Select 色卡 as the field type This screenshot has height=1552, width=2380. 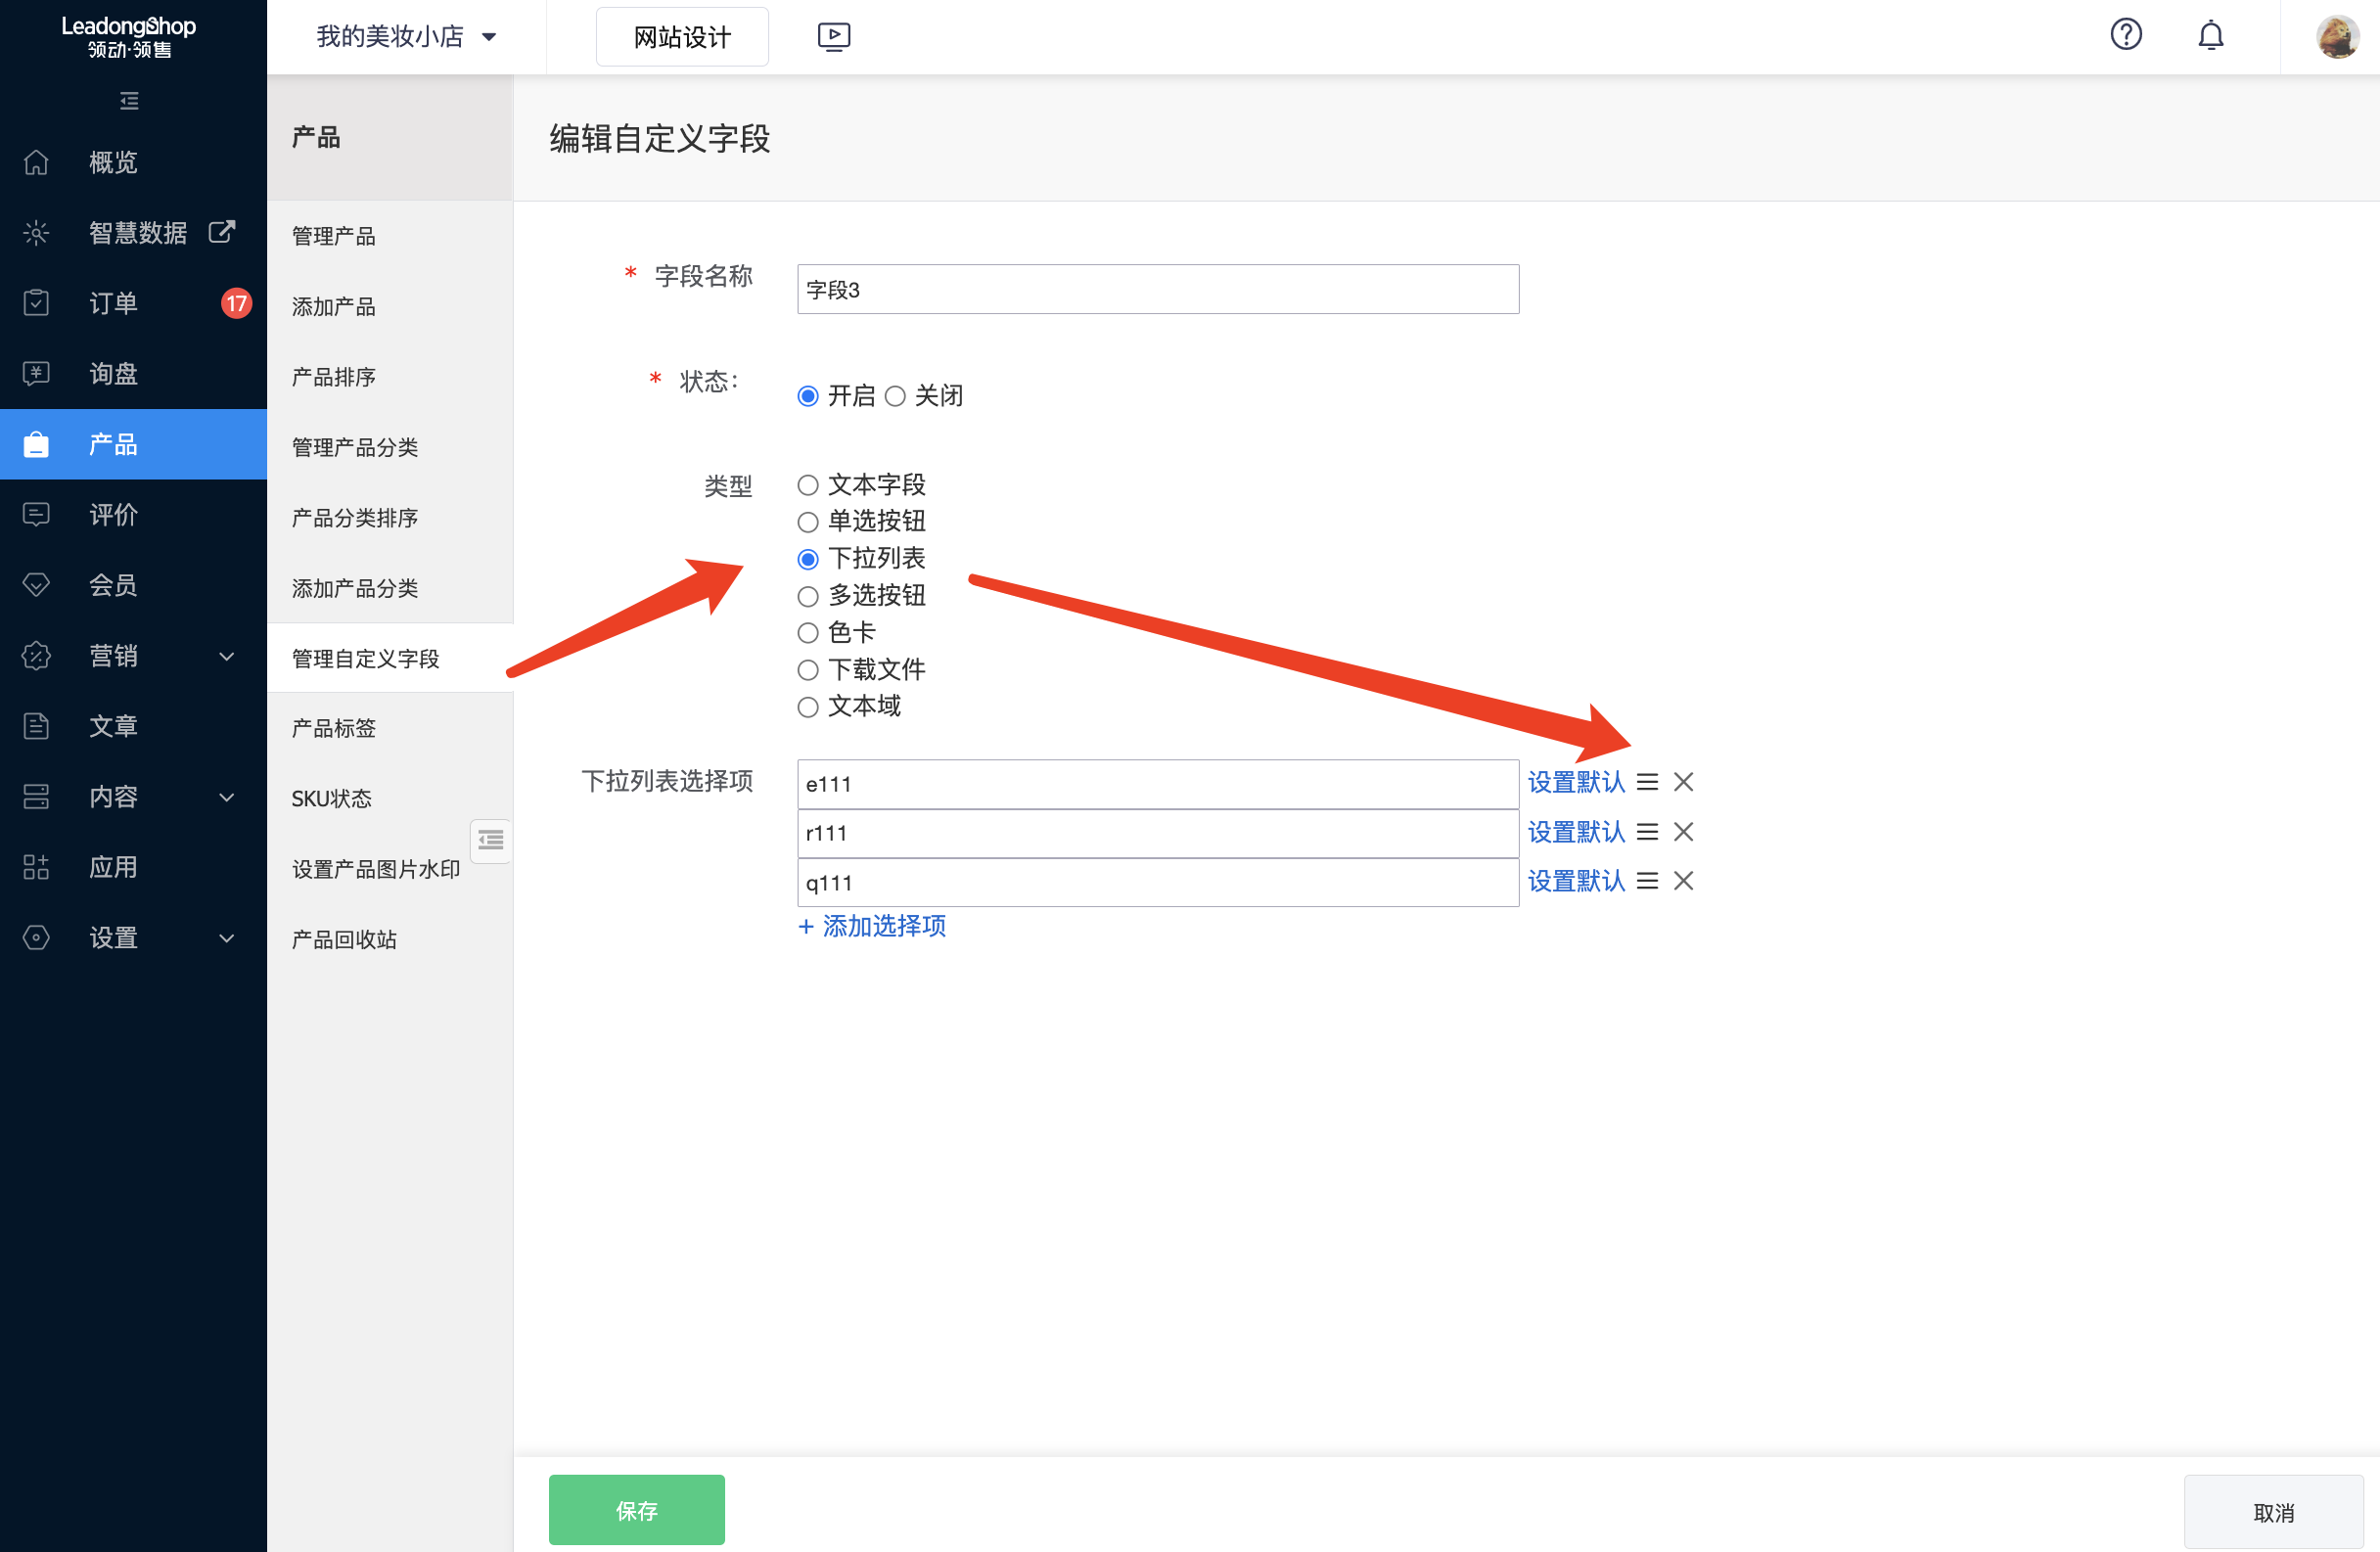tap(807, 632)
